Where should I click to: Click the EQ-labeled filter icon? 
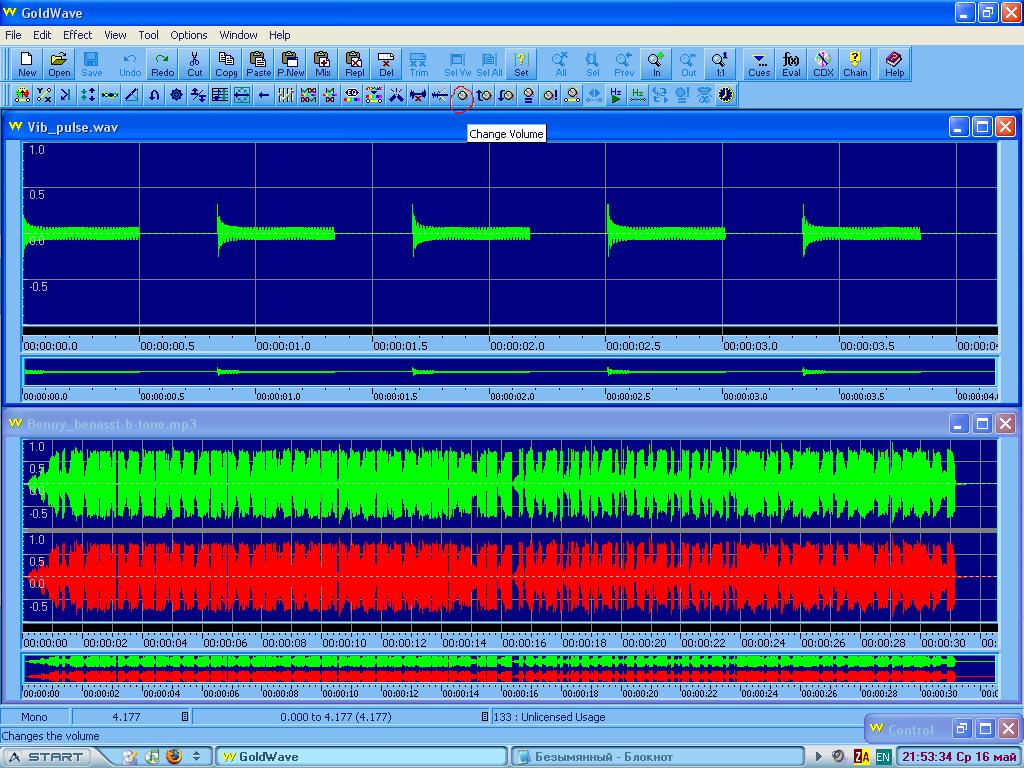coord(352,95)
